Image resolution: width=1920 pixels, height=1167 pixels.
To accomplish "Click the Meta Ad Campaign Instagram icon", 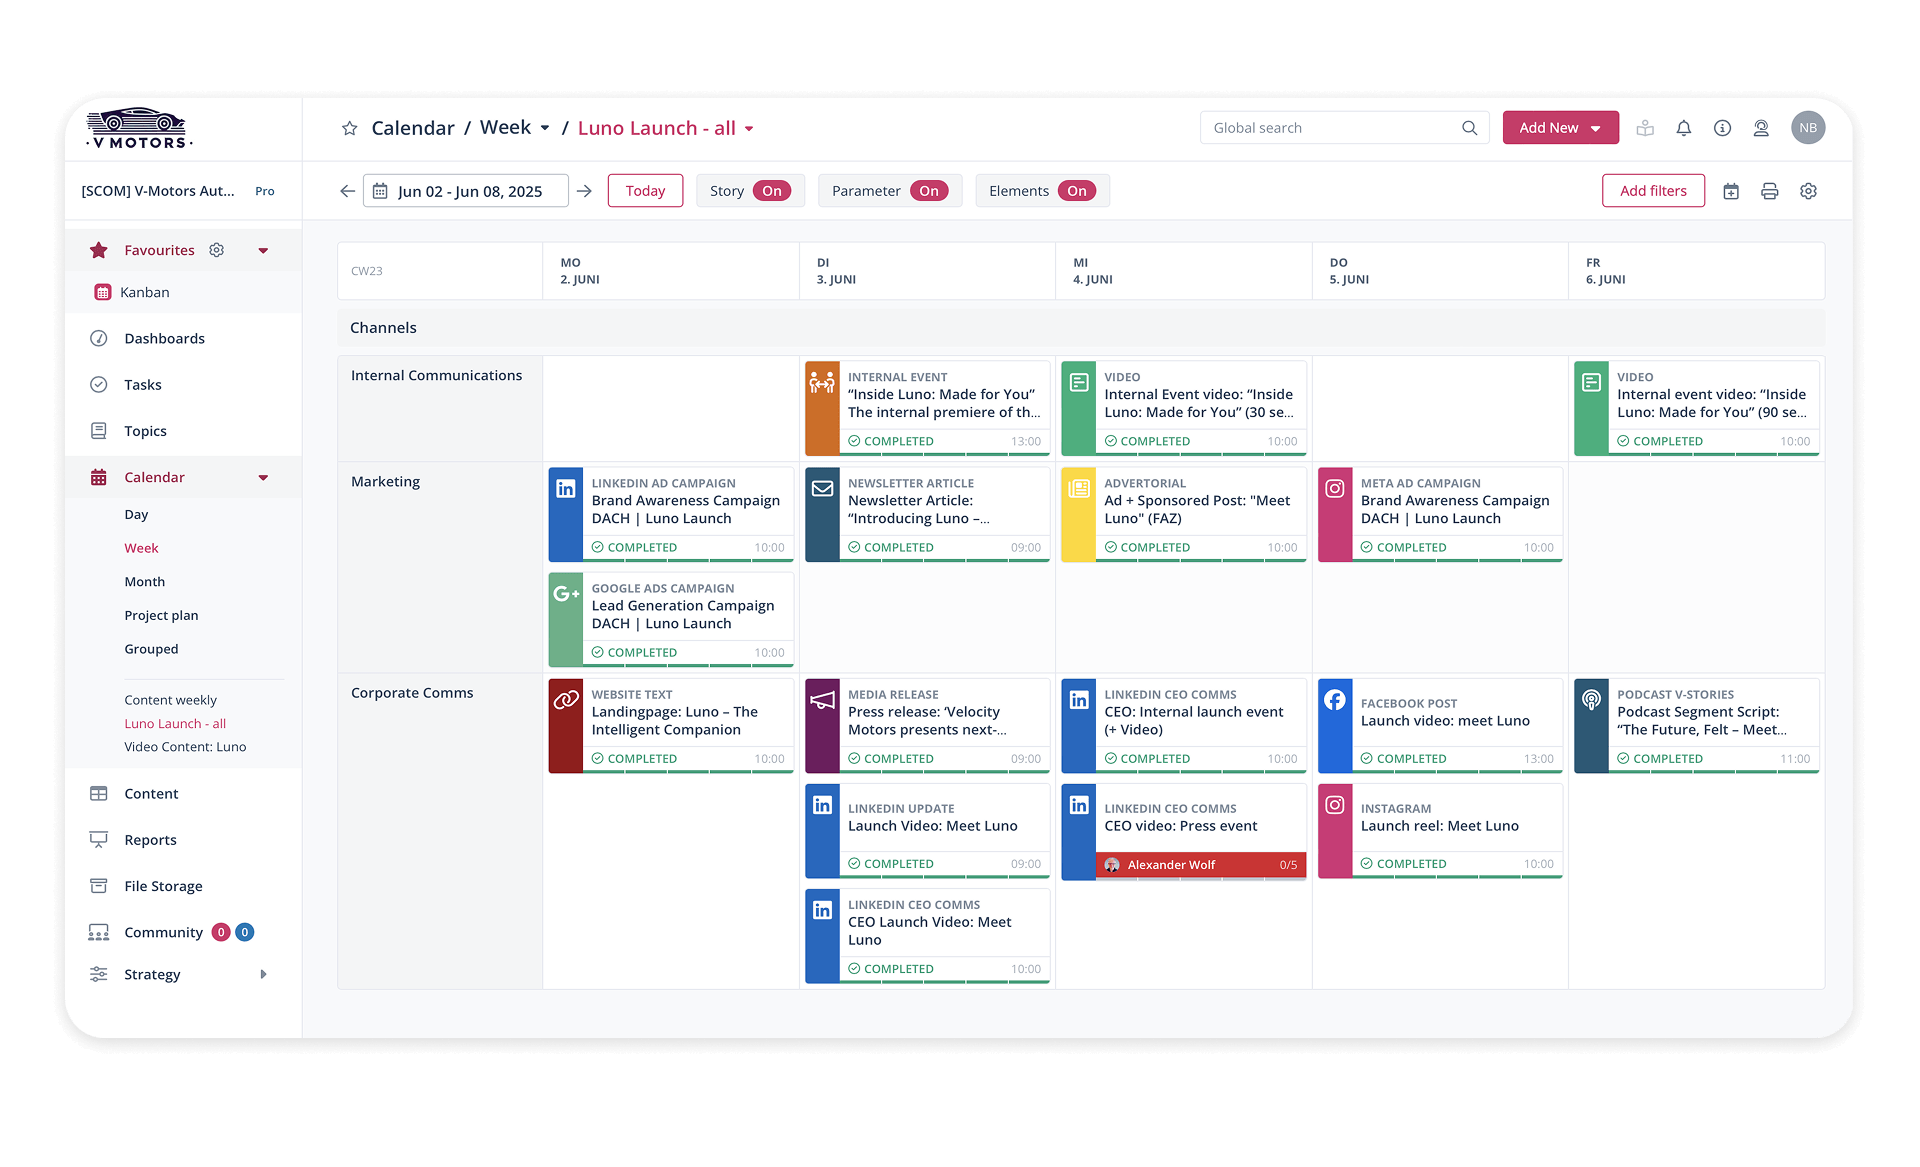I will tap(1335, 489).
